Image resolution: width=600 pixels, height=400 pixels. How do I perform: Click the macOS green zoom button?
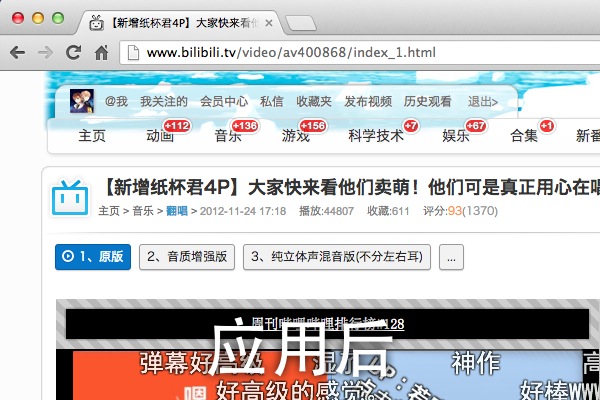click(x=58, y=18)
